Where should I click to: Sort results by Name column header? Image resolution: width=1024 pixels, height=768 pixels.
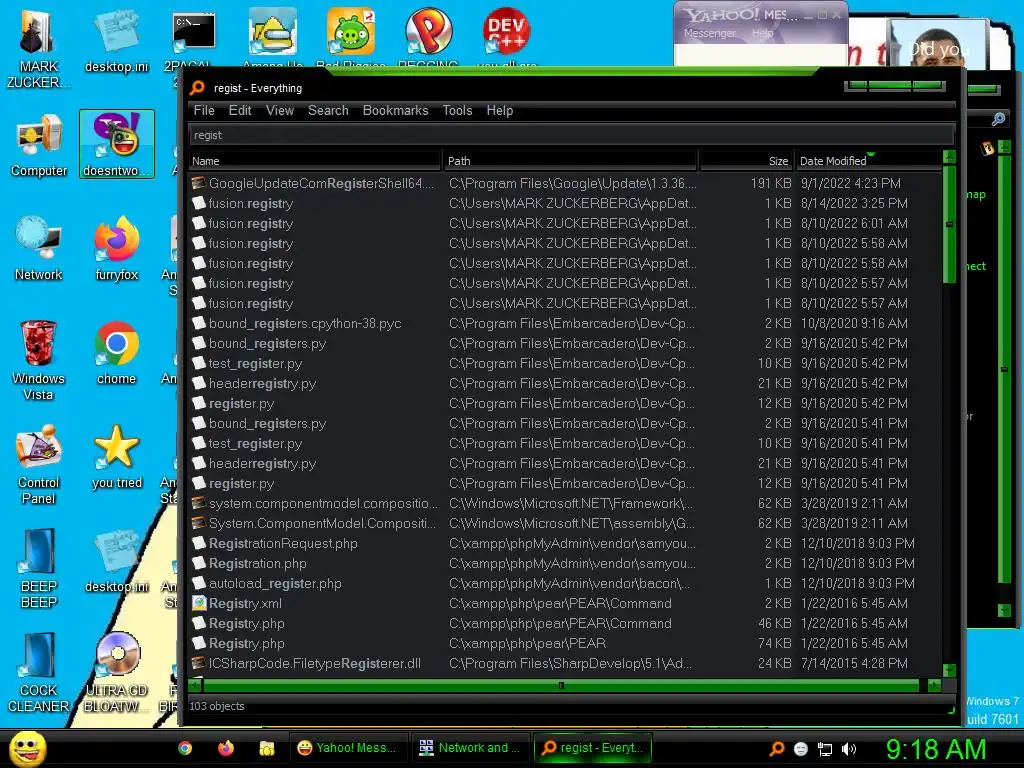tap(315, 161)
